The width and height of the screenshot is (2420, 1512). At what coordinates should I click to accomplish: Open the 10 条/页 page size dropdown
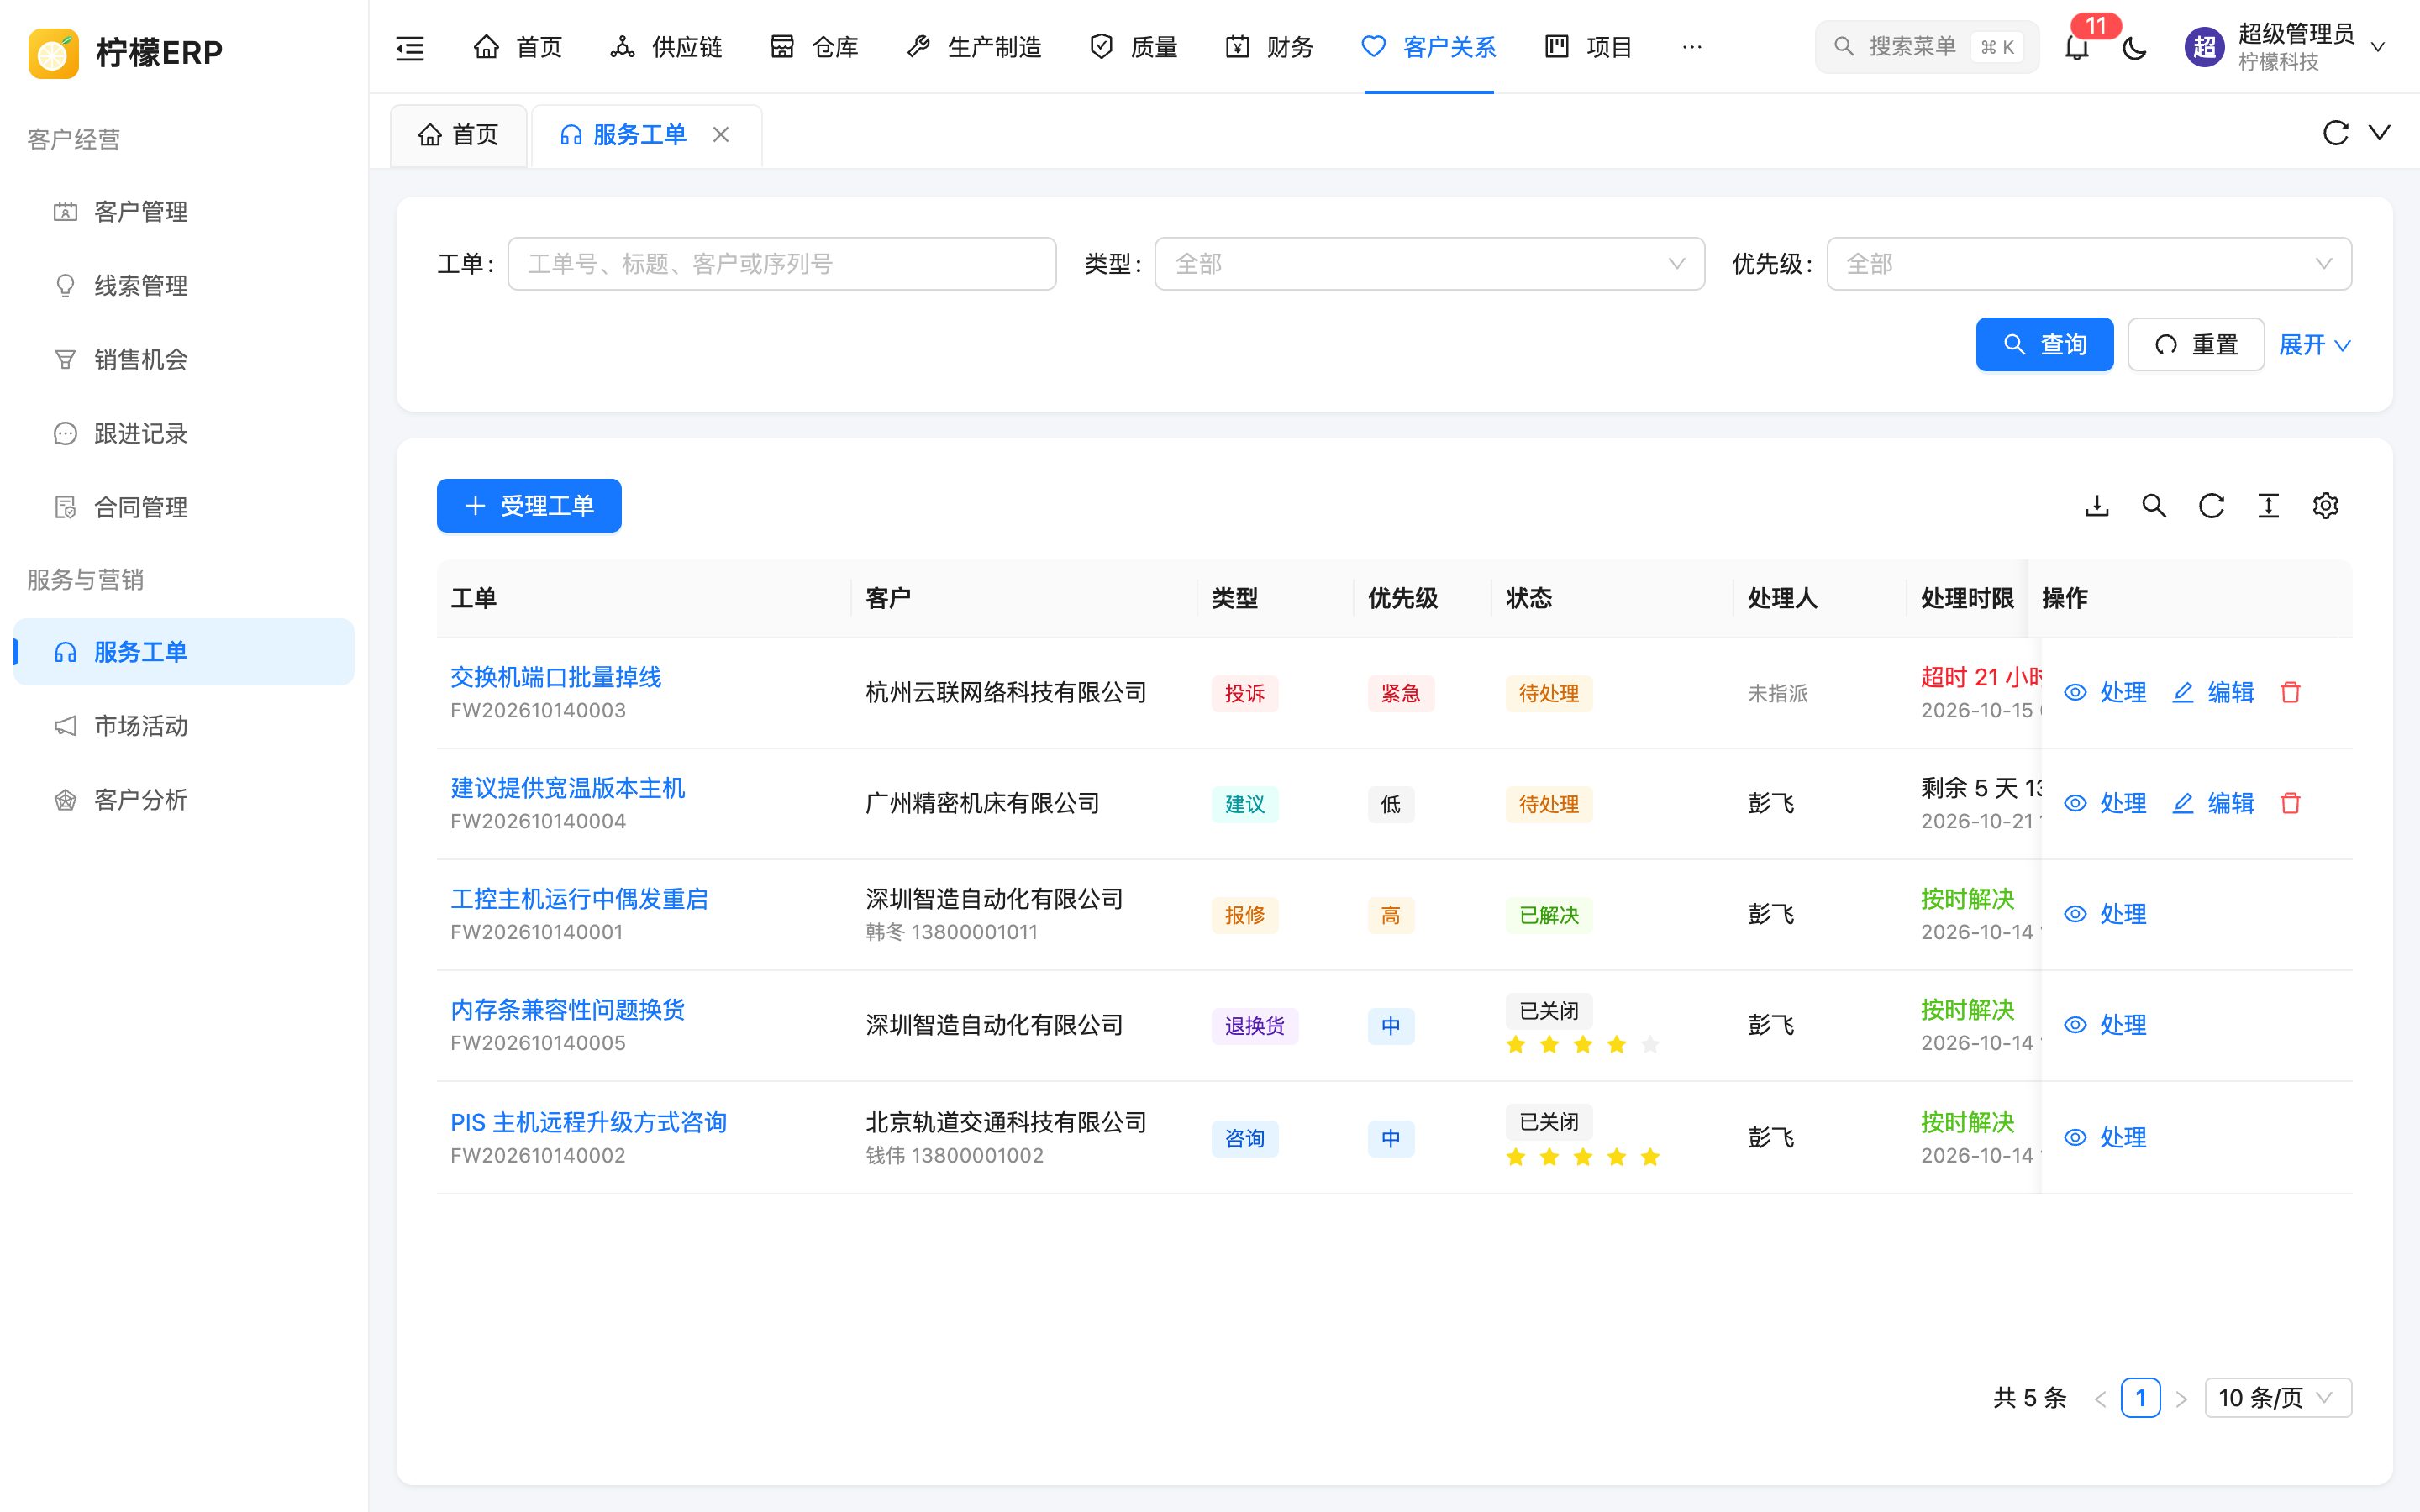[x=2277, y=1397]
